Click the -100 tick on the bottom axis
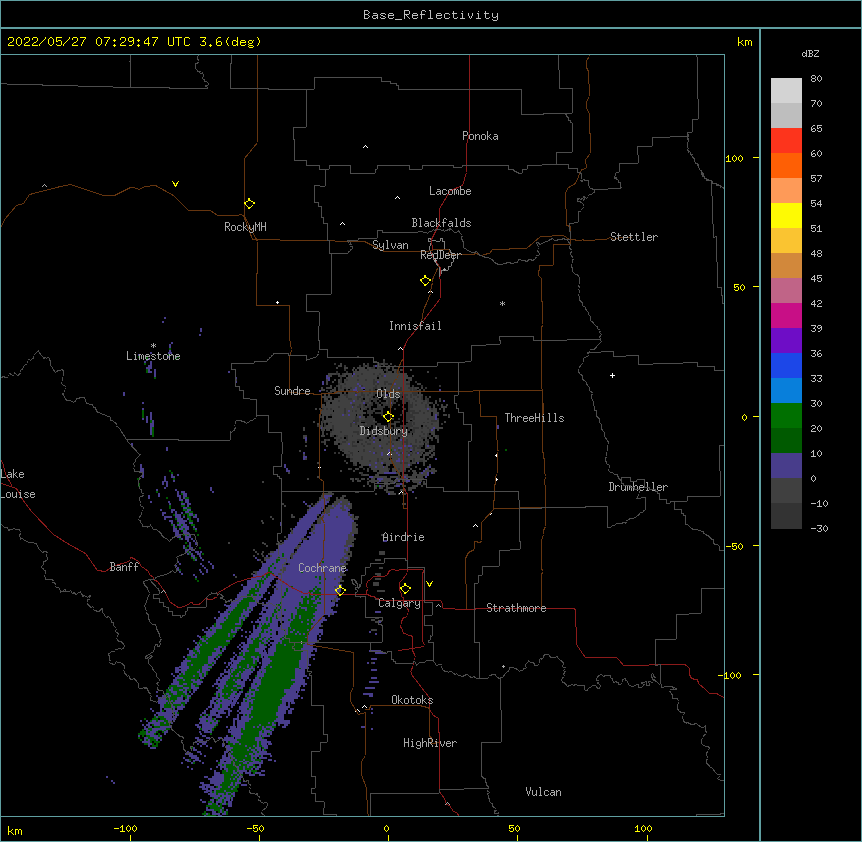Viewport: 862px width, 842px height. pyautogui.click(x=125, y=828)
